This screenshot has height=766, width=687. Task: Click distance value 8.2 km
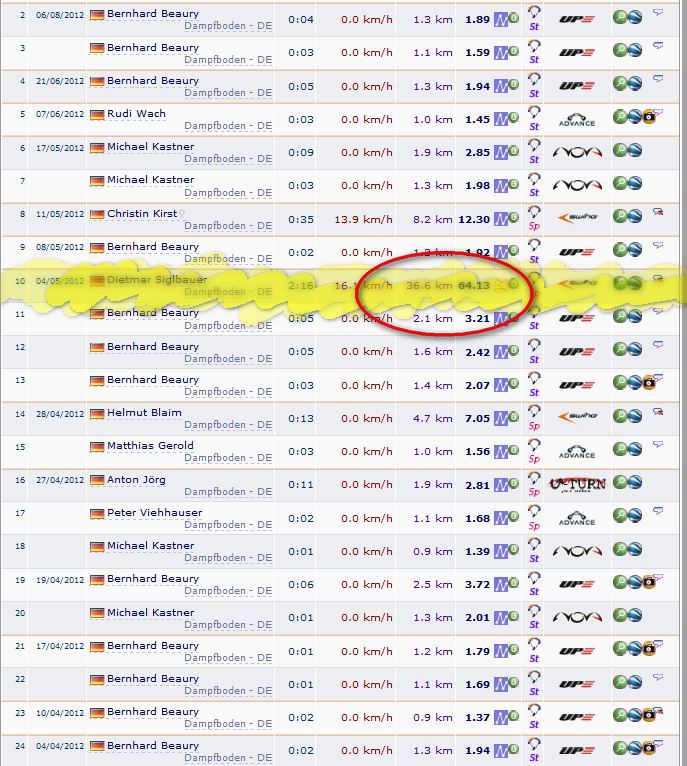[x=433, y=219]
